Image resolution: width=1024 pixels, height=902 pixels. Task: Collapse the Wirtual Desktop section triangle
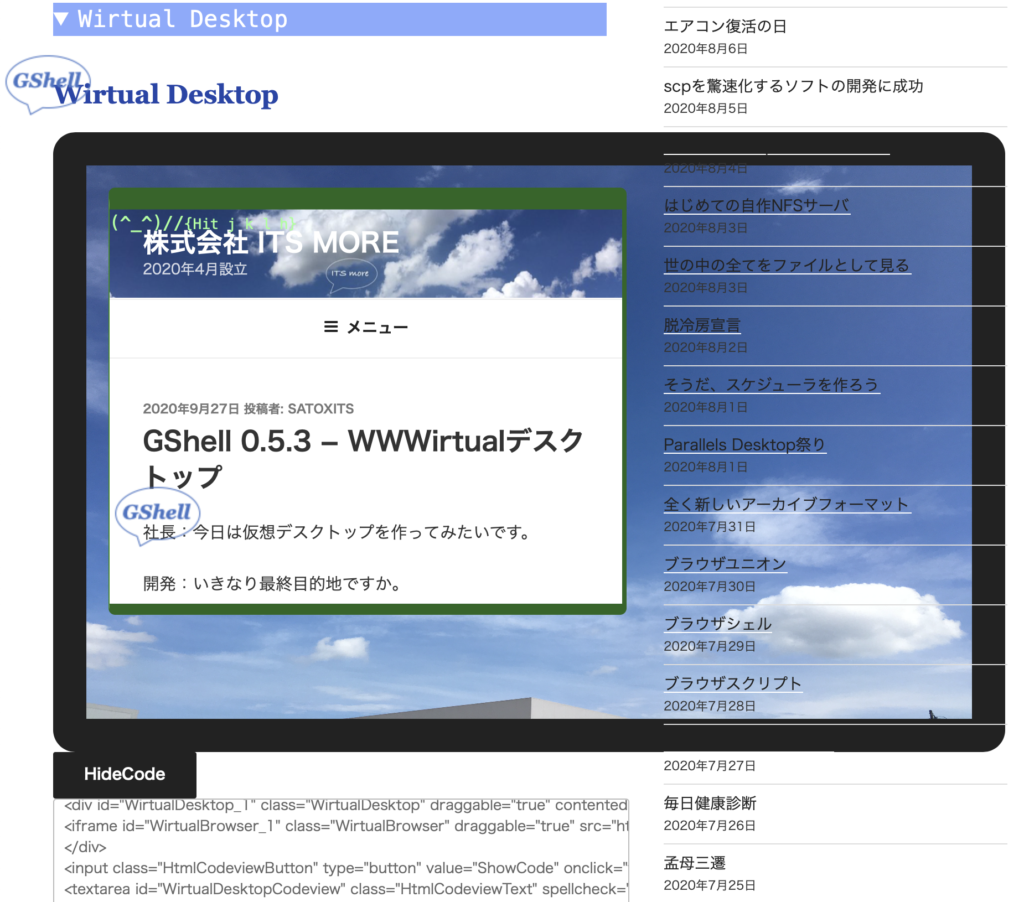tap(63, 19)
